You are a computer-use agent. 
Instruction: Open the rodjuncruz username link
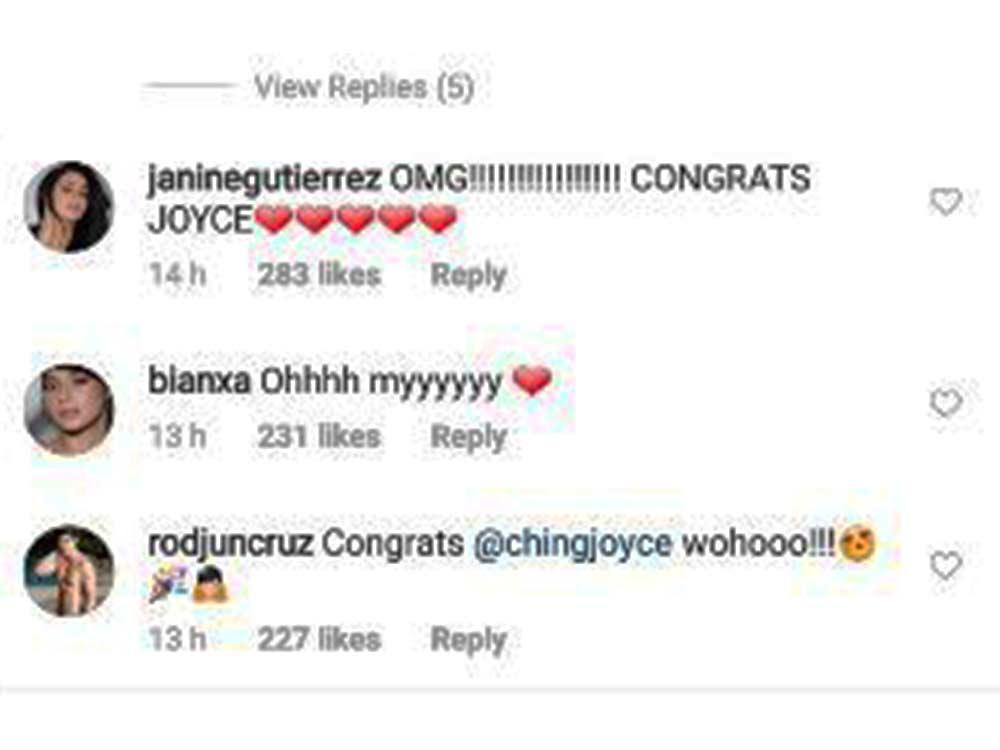(x=230, y=545)
